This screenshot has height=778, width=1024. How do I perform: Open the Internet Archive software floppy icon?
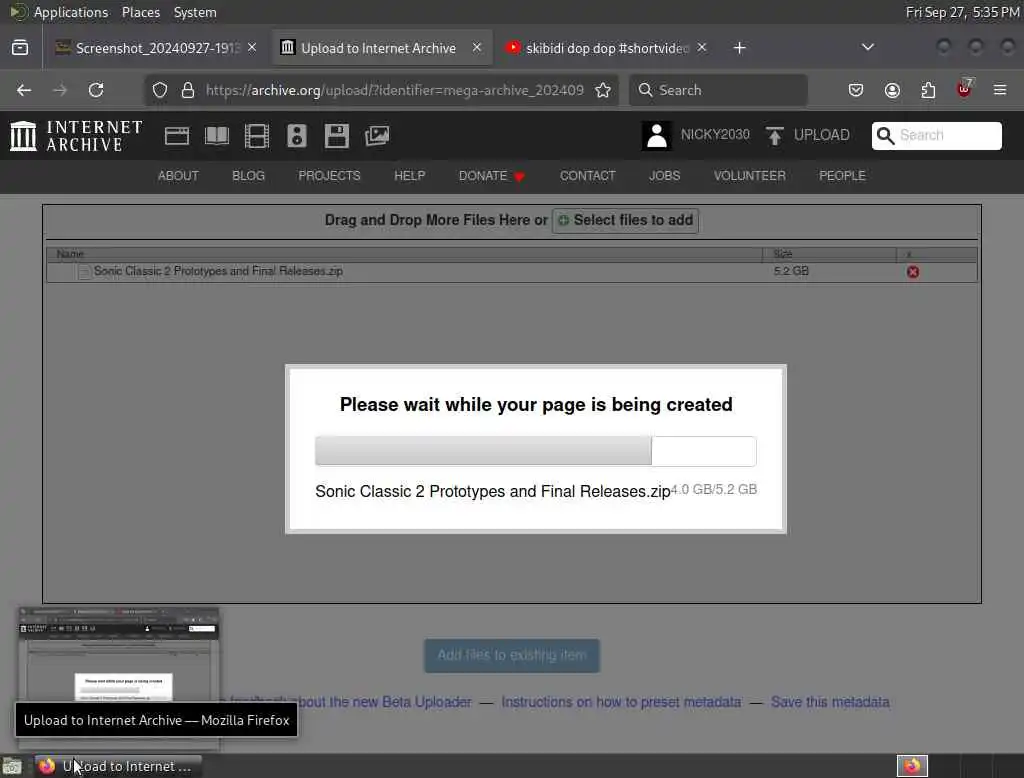337,136
